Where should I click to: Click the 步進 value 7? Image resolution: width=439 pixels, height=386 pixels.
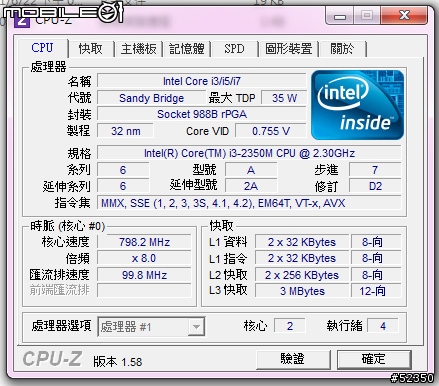click(375, 170)
